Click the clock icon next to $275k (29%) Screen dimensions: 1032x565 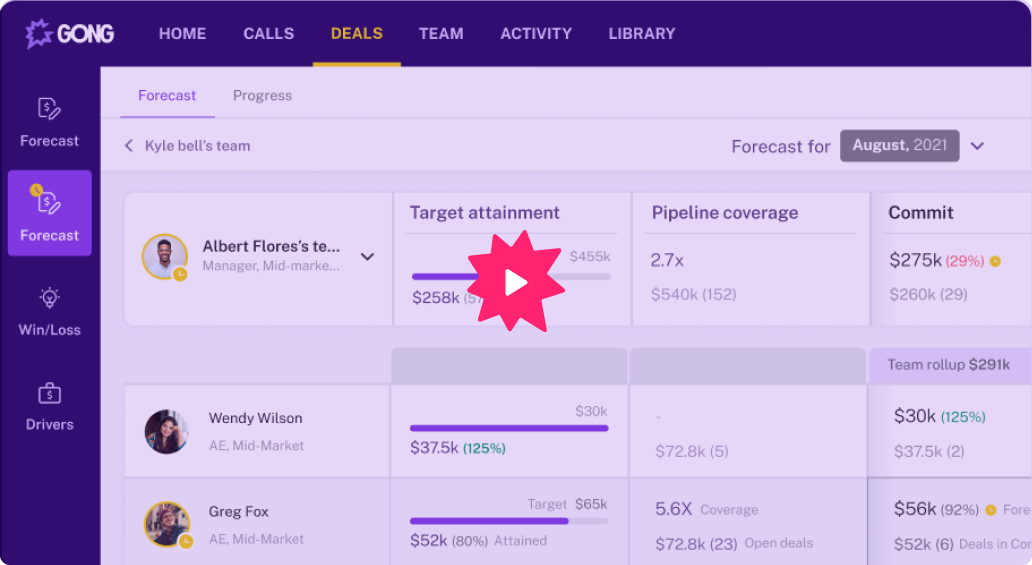coord(995,261)
